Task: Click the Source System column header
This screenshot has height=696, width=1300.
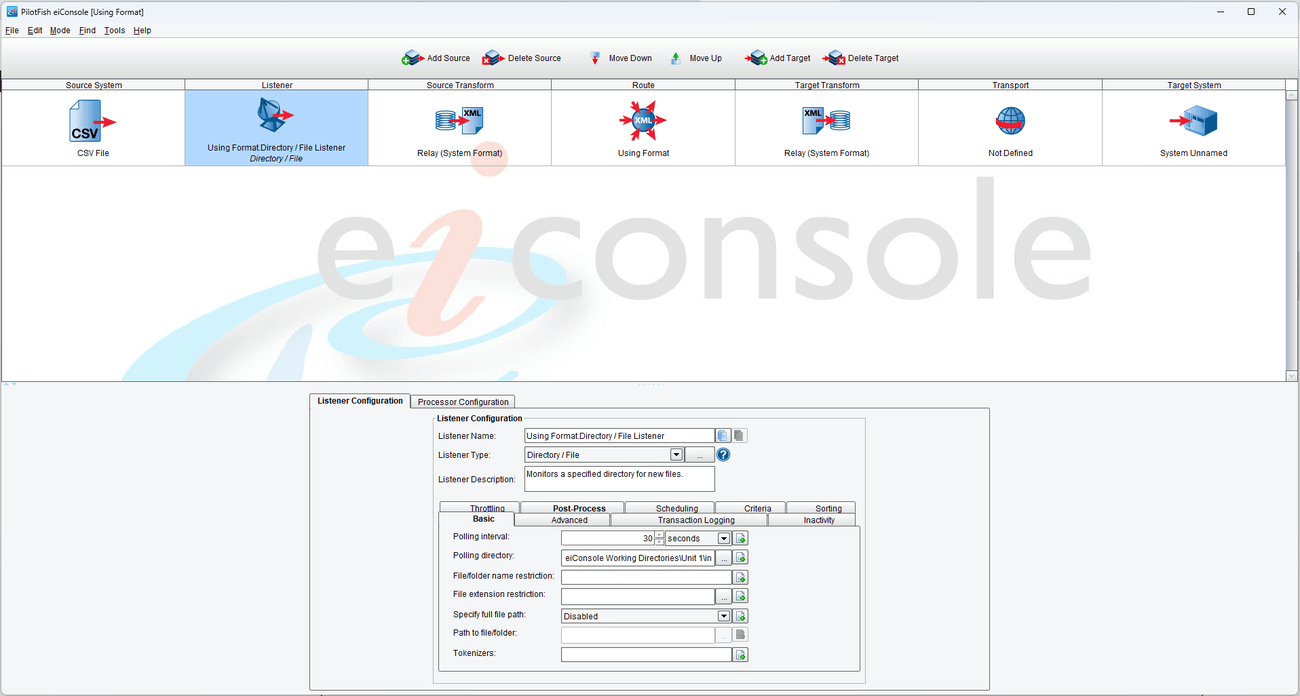Action: coord(93,85)
